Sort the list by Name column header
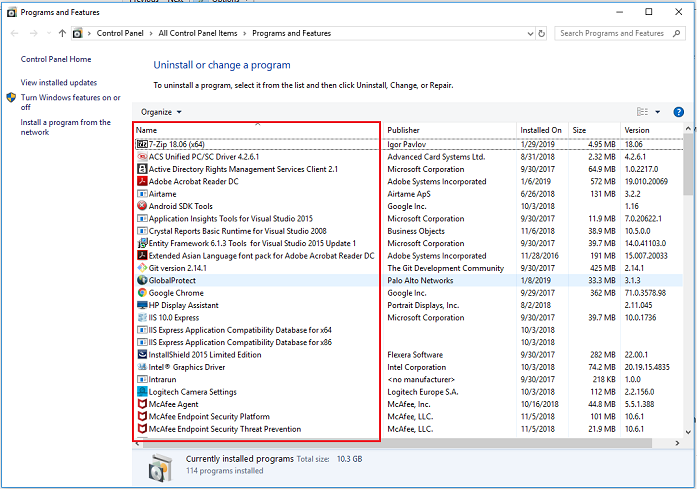Image resolution: width=697 pixels, height=489 pixels. (x=147, y=130)
